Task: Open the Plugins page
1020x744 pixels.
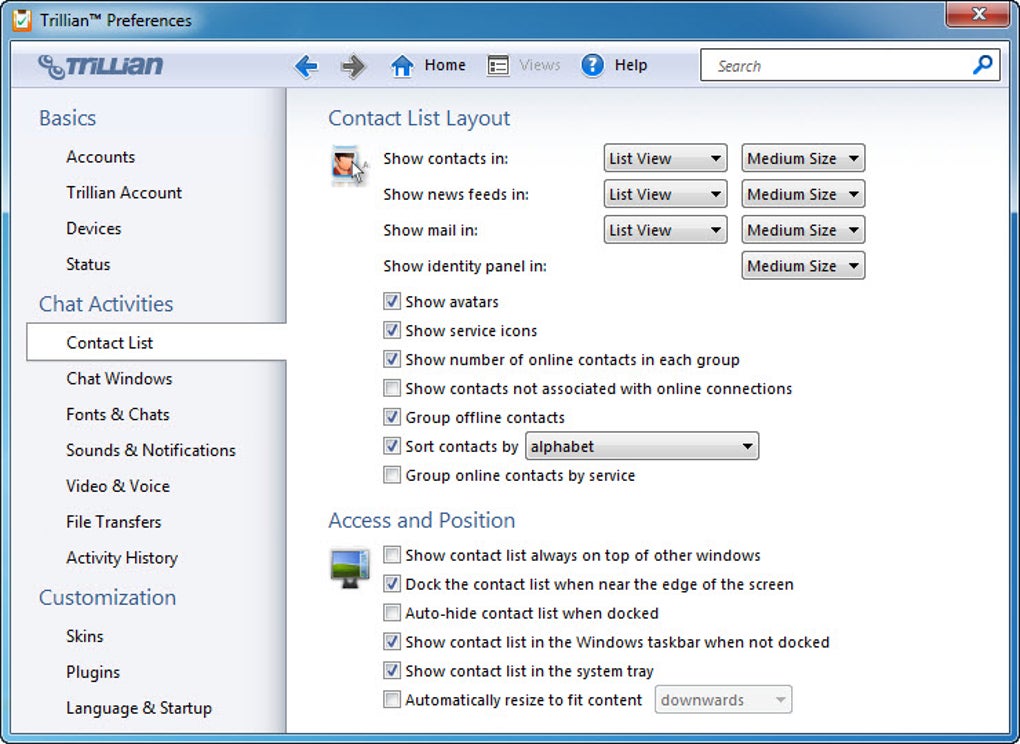Action: (93, 672)
